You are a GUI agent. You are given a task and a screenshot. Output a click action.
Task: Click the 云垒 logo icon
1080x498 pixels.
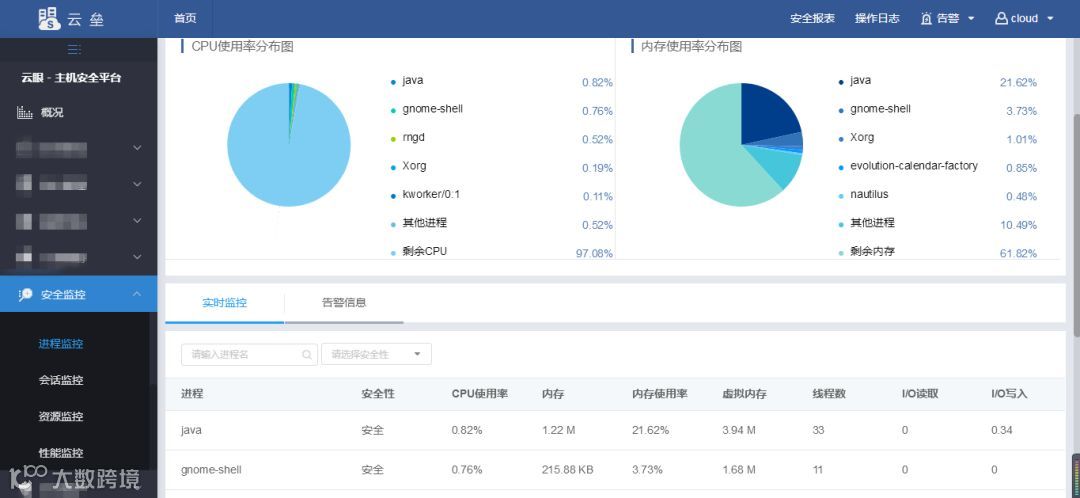[50, 19]
